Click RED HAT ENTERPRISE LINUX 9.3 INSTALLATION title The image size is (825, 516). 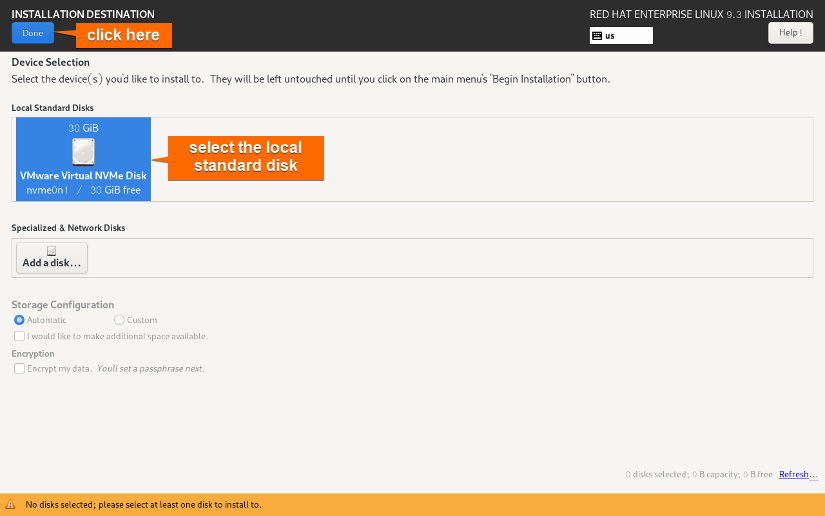pyautogui.click(x=701, y=14)
